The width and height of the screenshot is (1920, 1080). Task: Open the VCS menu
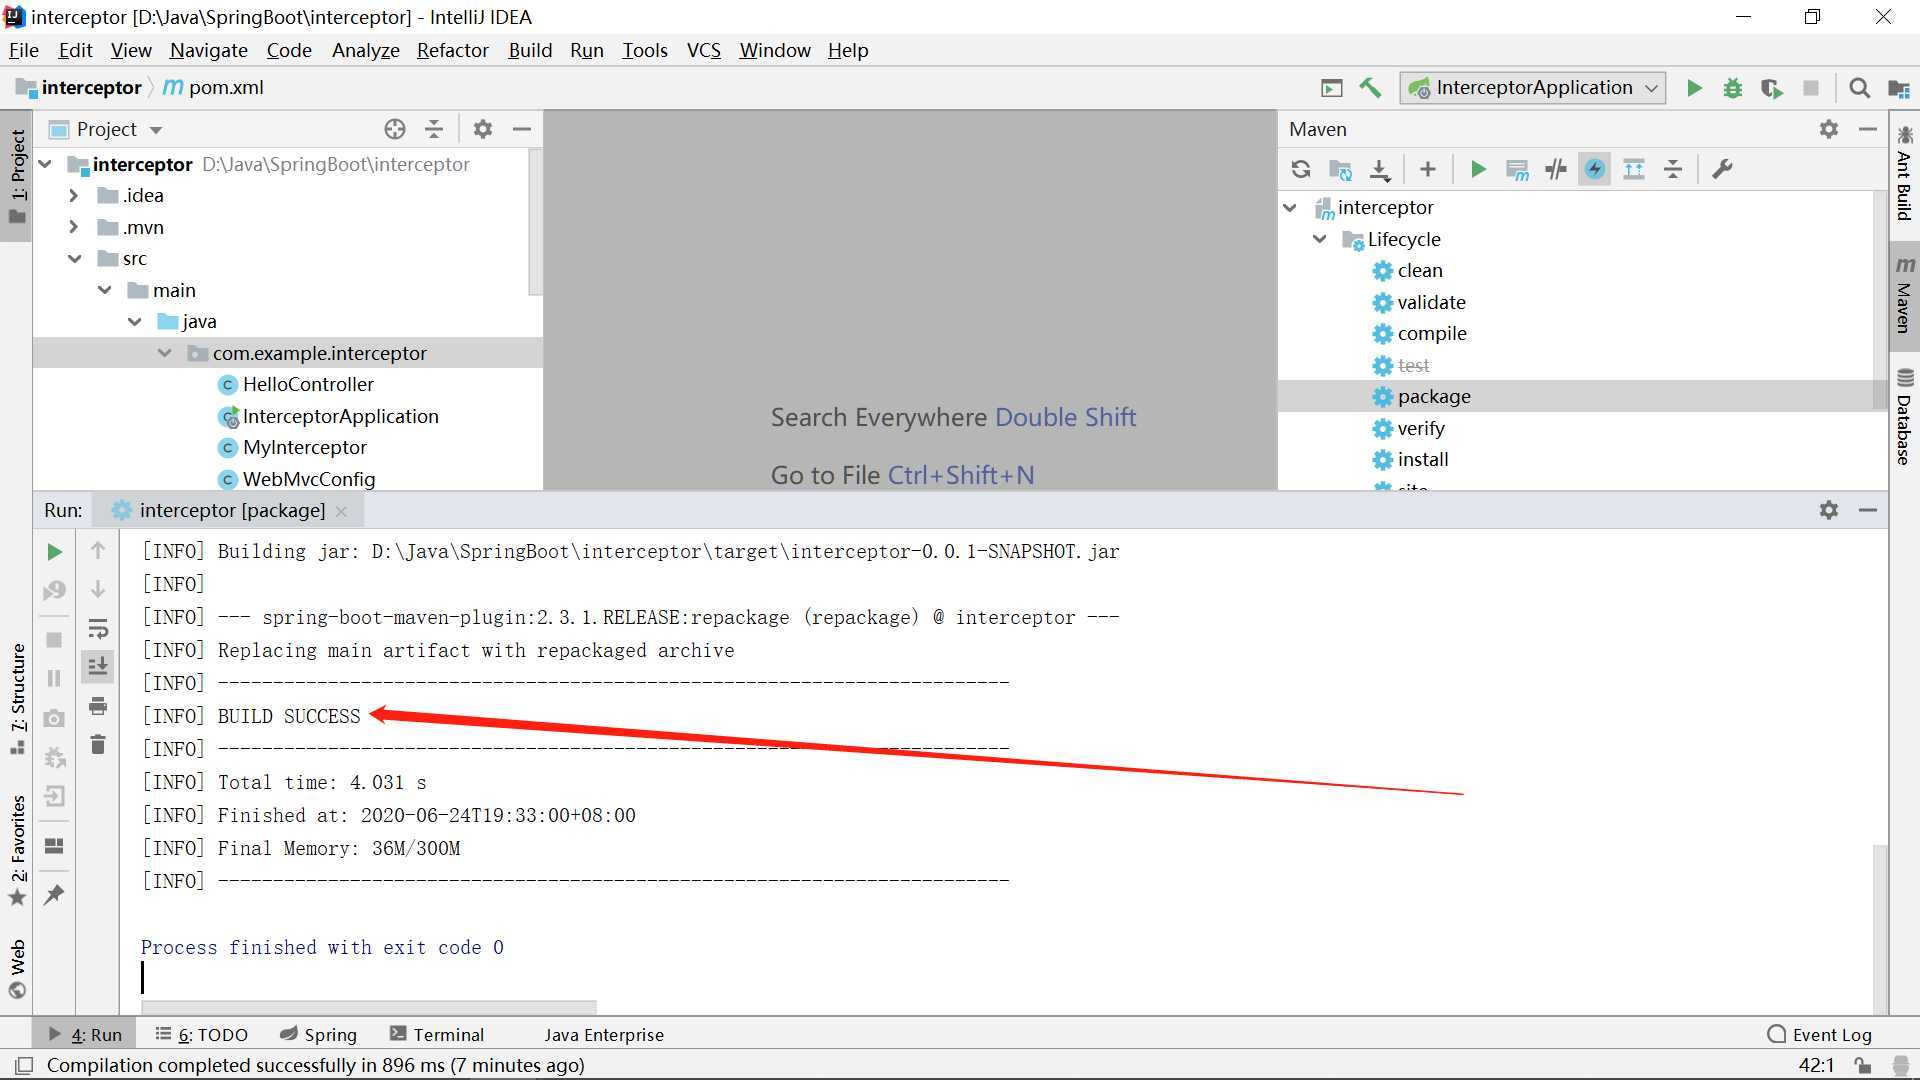pos(704,50)
